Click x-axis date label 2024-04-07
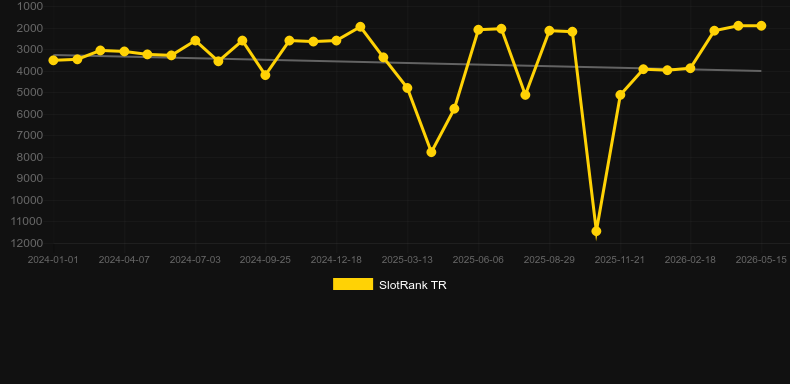The width and height of the screenshot is (790, 384). [x=124, y=260]
